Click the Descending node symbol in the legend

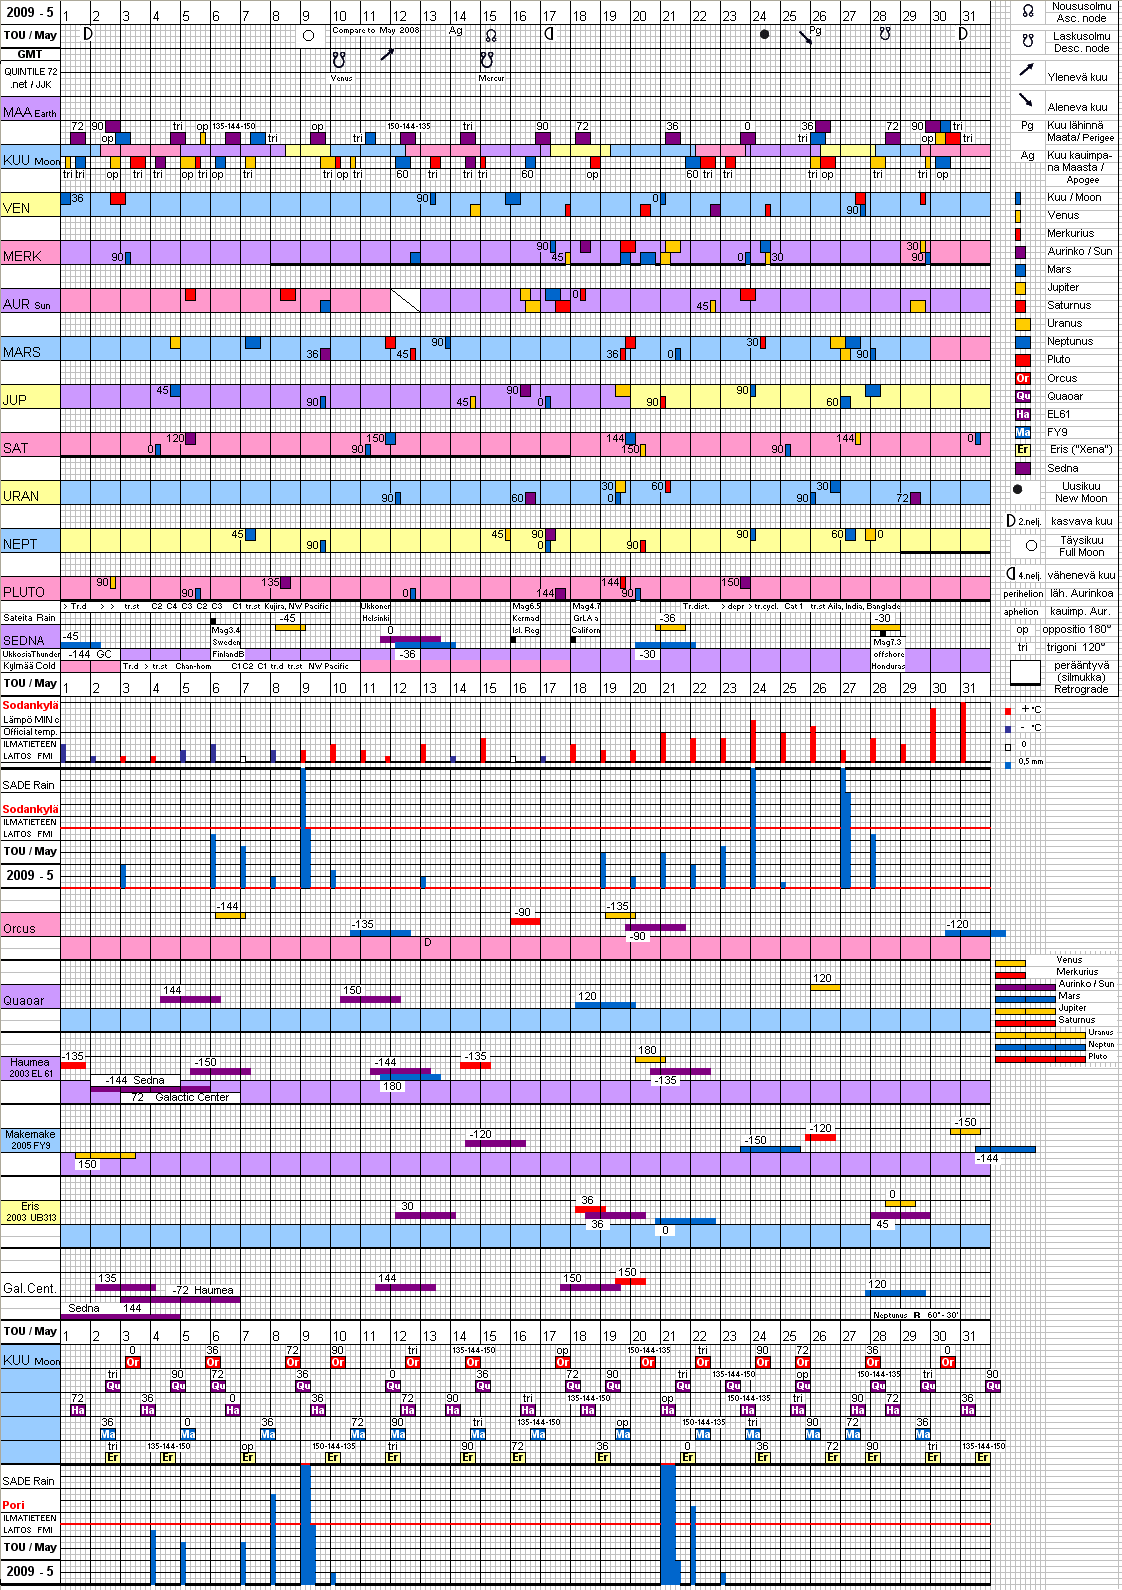(1027, 41)
